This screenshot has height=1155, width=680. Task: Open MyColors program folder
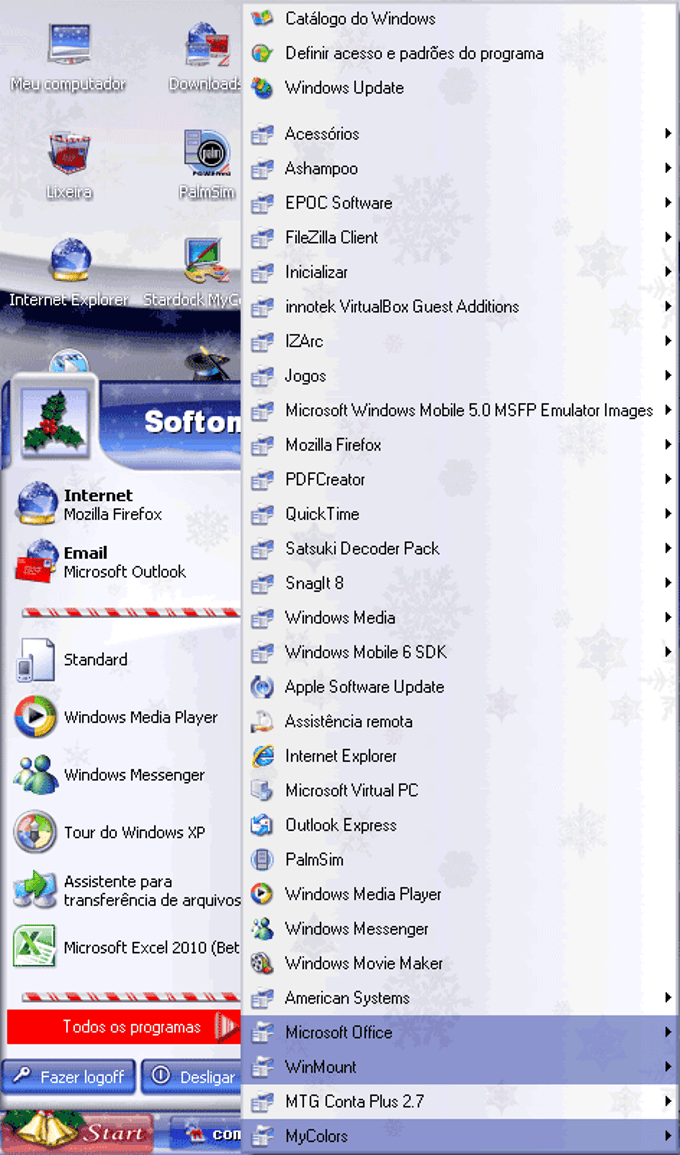pos(460,1136)
